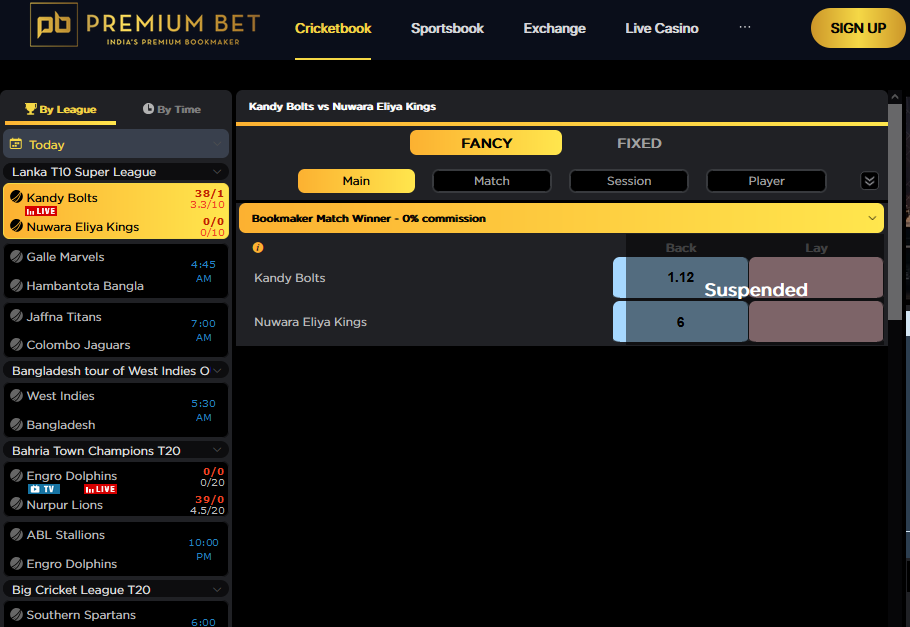Select the FANCY bet type
The image size is (910, 627).
[x=486, y=143]
